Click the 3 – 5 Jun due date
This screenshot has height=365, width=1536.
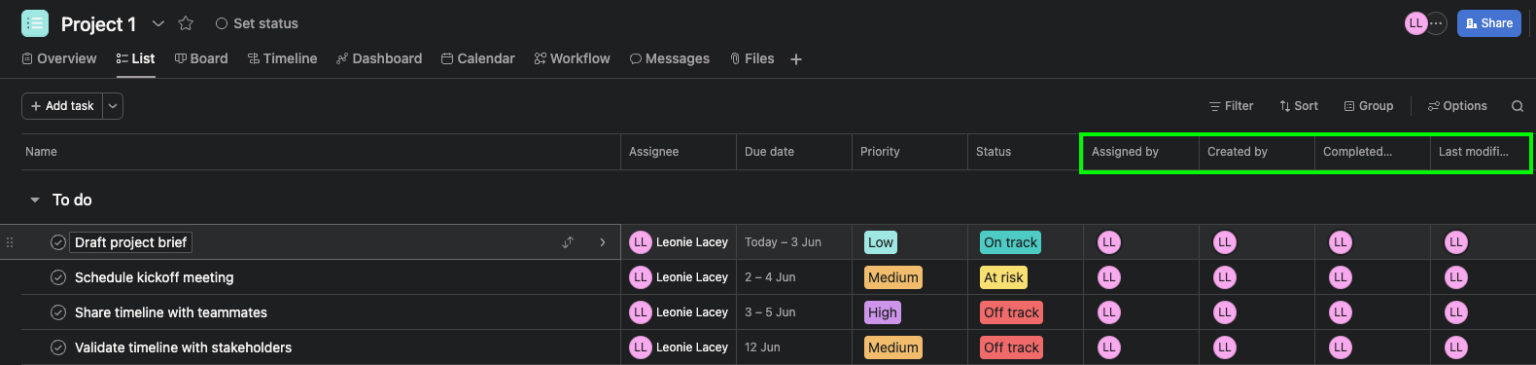point(770,312)
